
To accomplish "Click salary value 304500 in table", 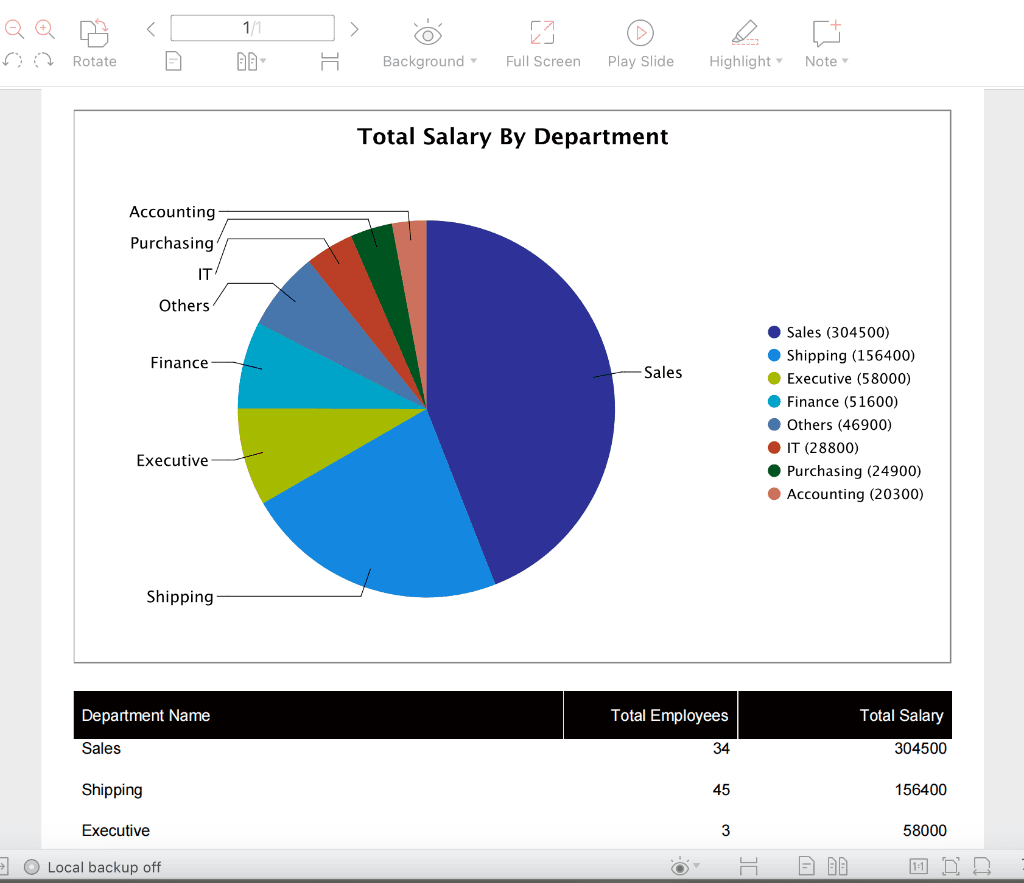I will coord(920,748).
